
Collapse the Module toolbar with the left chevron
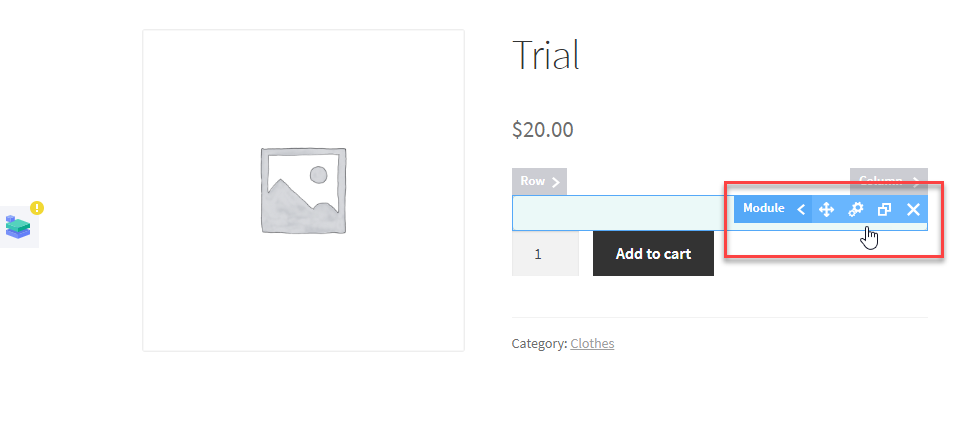801,210
